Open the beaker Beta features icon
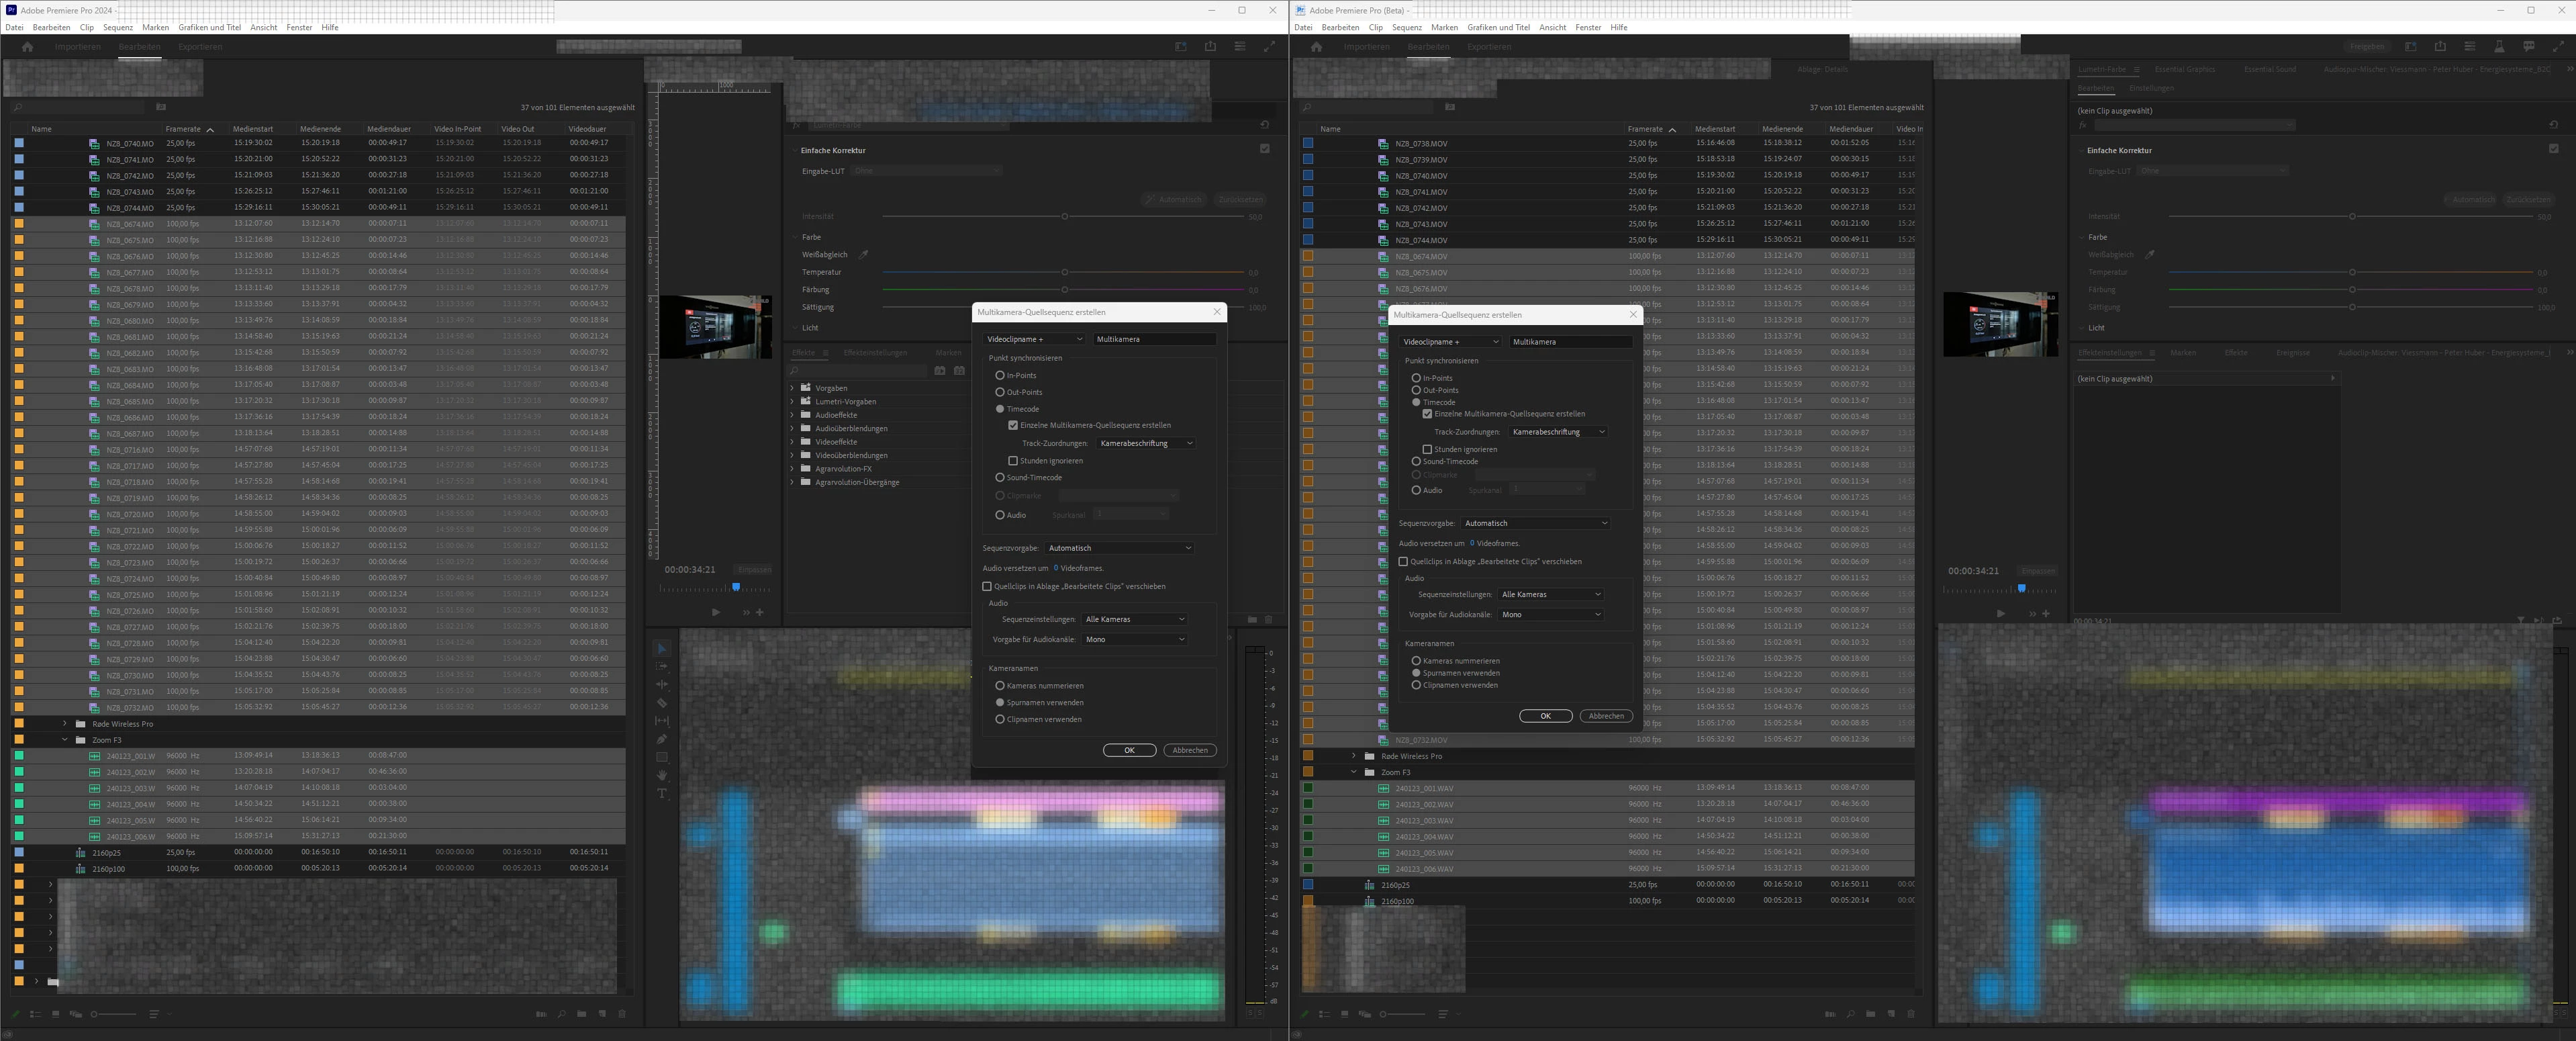Screen dimensions: 2576x1041 [x=2499, y=47]
